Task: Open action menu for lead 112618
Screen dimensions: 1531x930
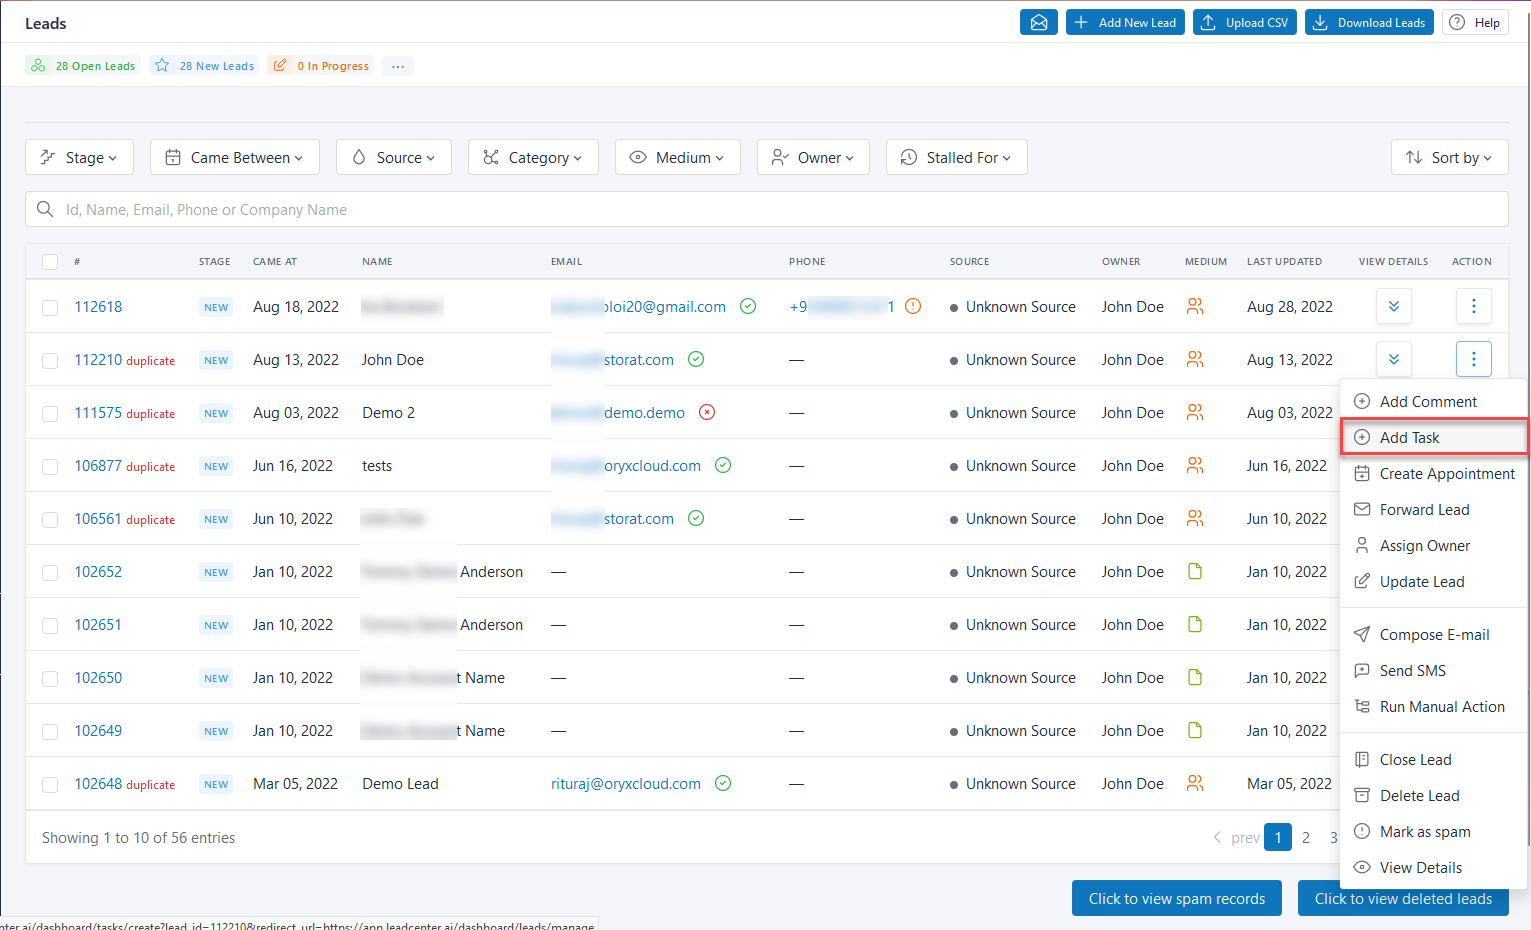Action: tap(1473, 306)
